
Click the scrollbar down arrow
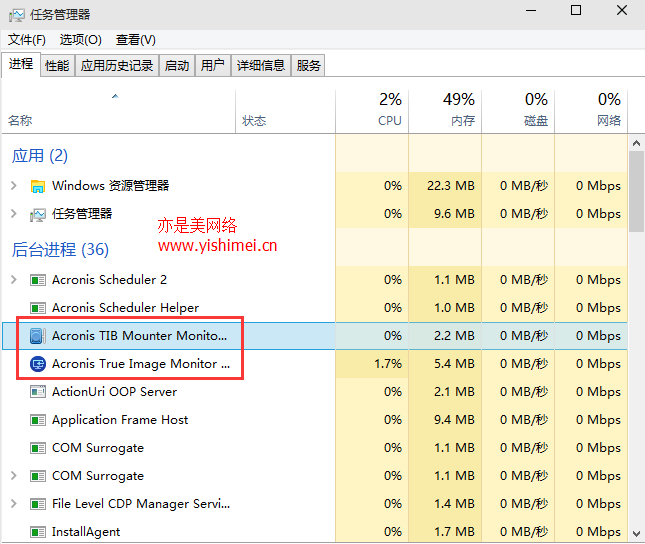pos(636,534)
